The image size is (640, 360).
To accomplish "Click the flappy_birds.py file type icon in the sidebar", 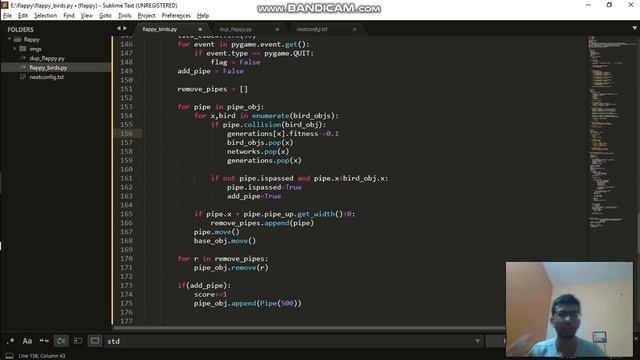I will click(23, 68).
